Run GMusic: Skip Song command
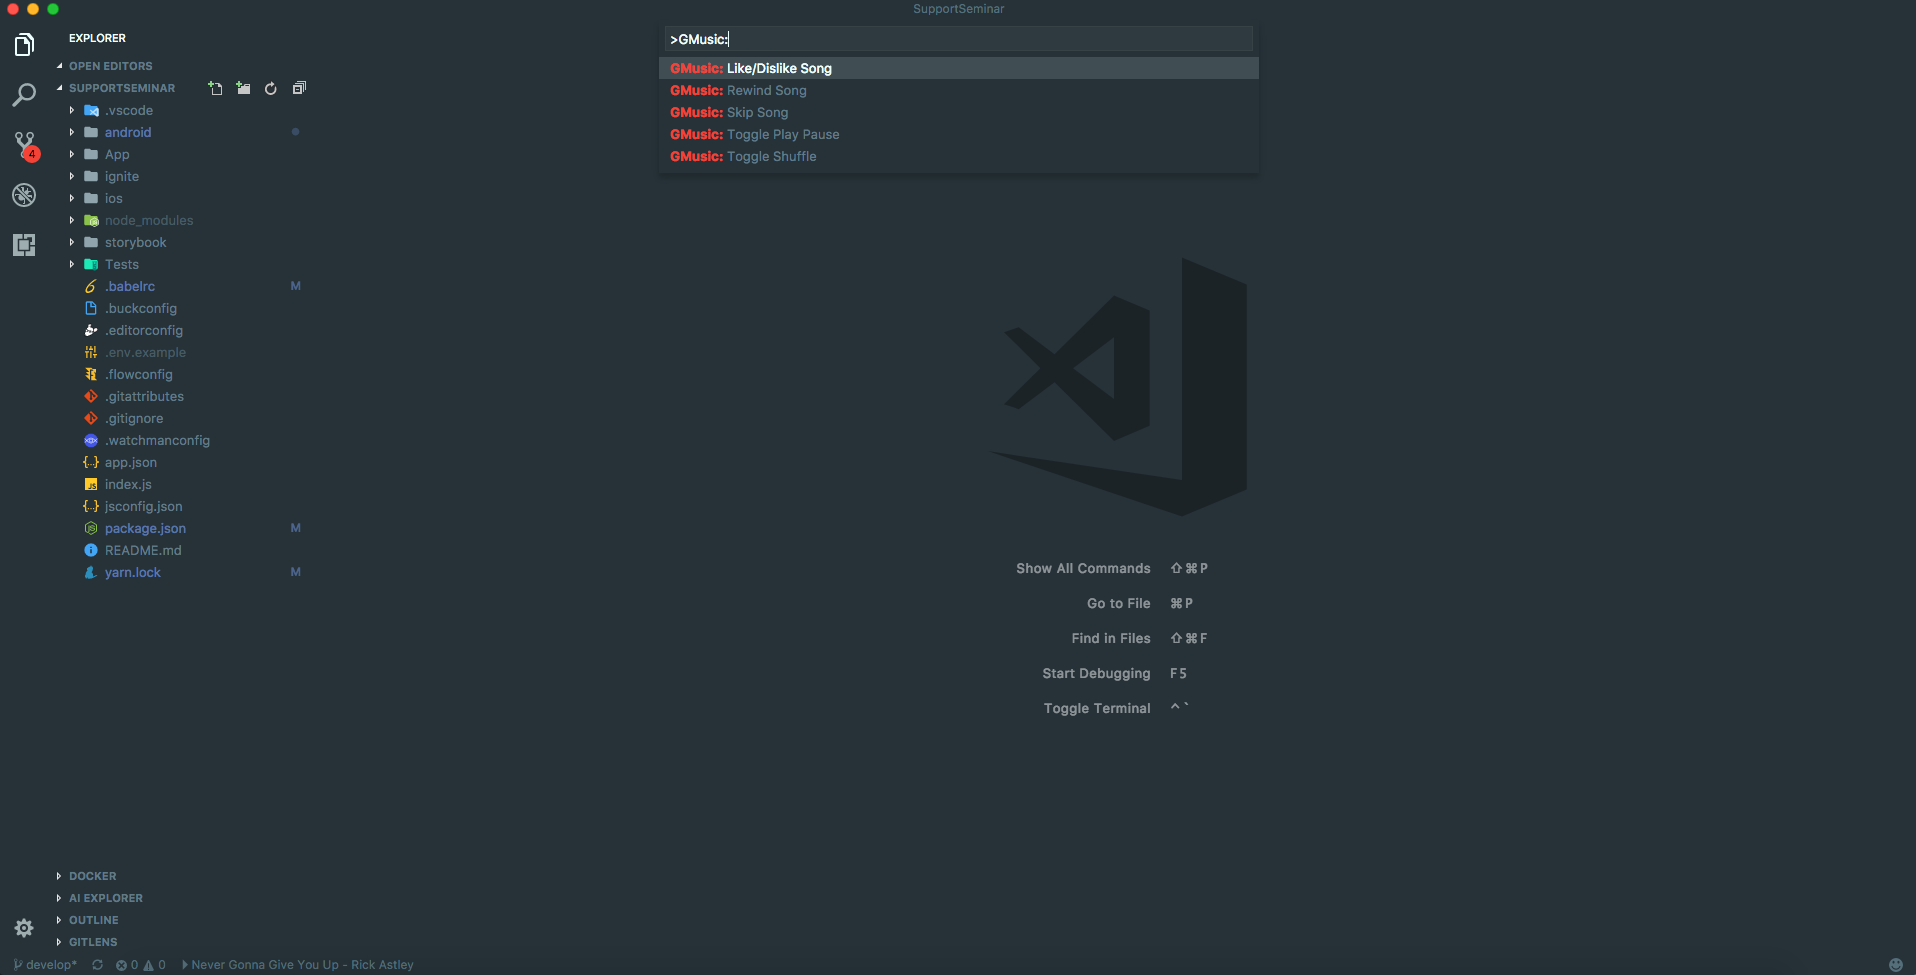Viewport: 1916px width, 975px height. click(x=958, y=112)
